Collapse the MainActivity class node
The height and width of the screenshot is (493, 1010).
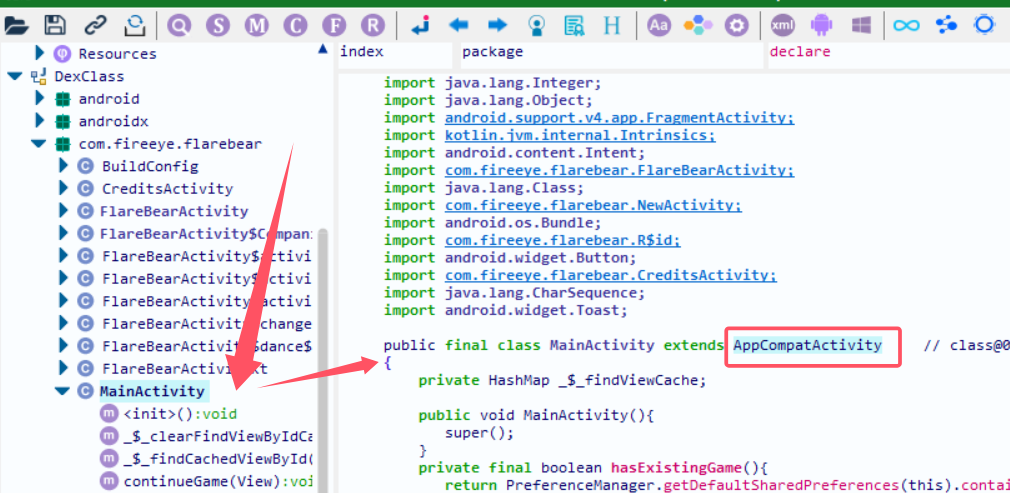[x=62, y=391]
